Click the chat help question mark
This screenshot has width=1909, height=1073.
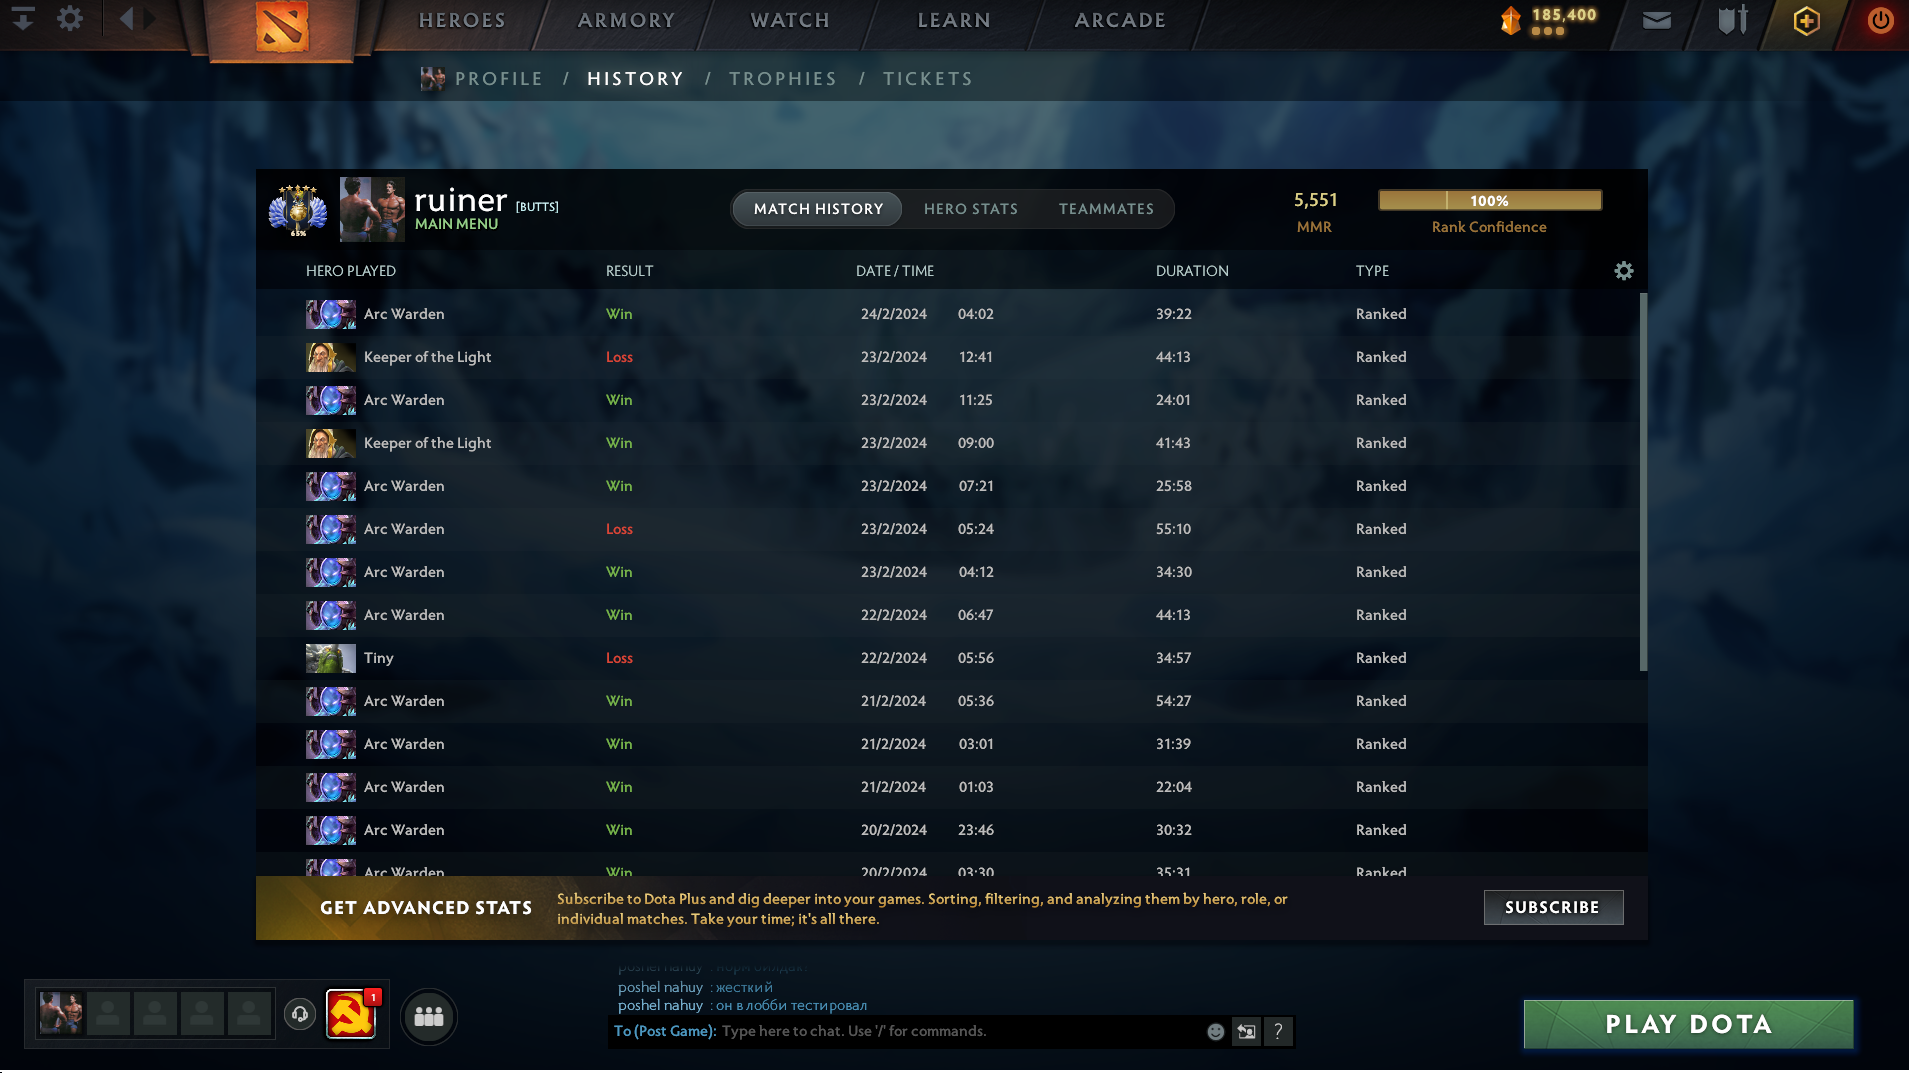pos(1278,1031)
